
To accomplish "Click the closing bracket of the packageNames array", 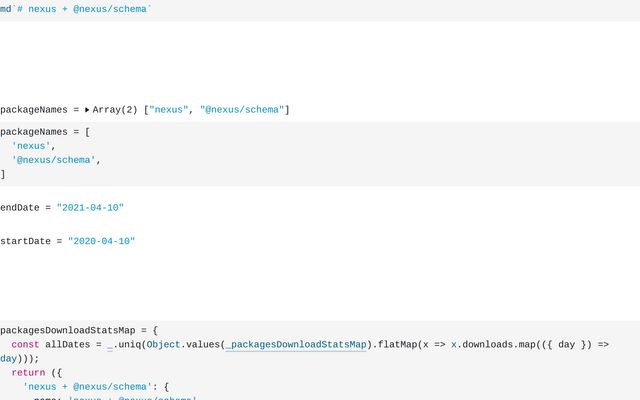I will 3,174.
